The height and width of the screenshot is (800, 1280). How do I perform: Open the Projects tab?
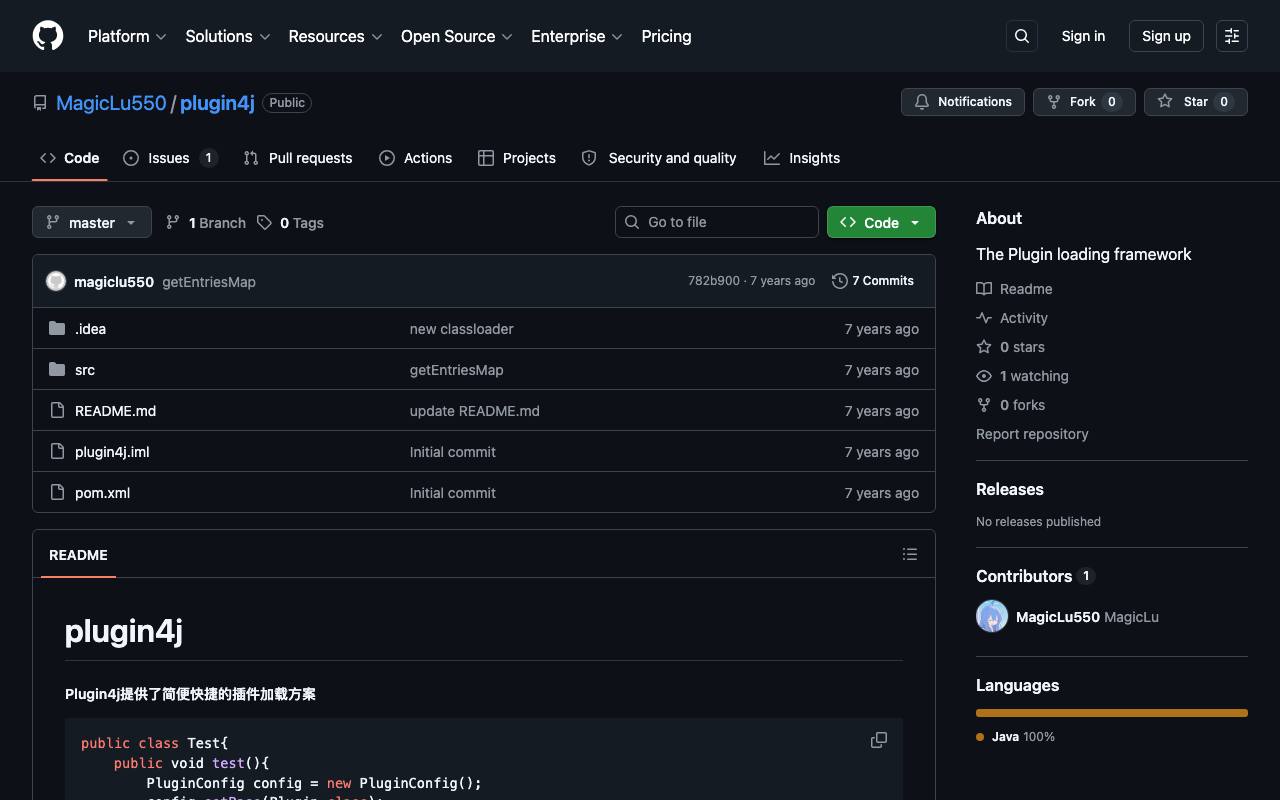[517, 158]
